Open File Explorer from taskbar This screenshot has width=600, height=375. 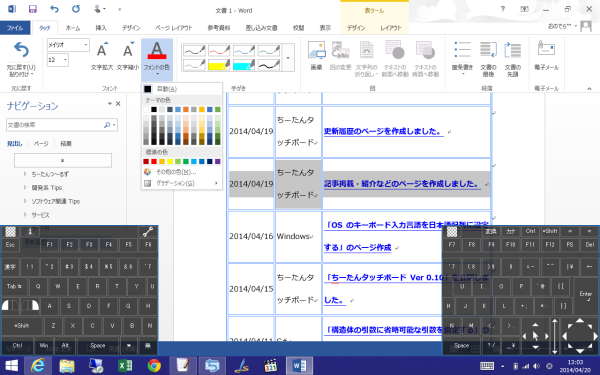coord(67,366)
